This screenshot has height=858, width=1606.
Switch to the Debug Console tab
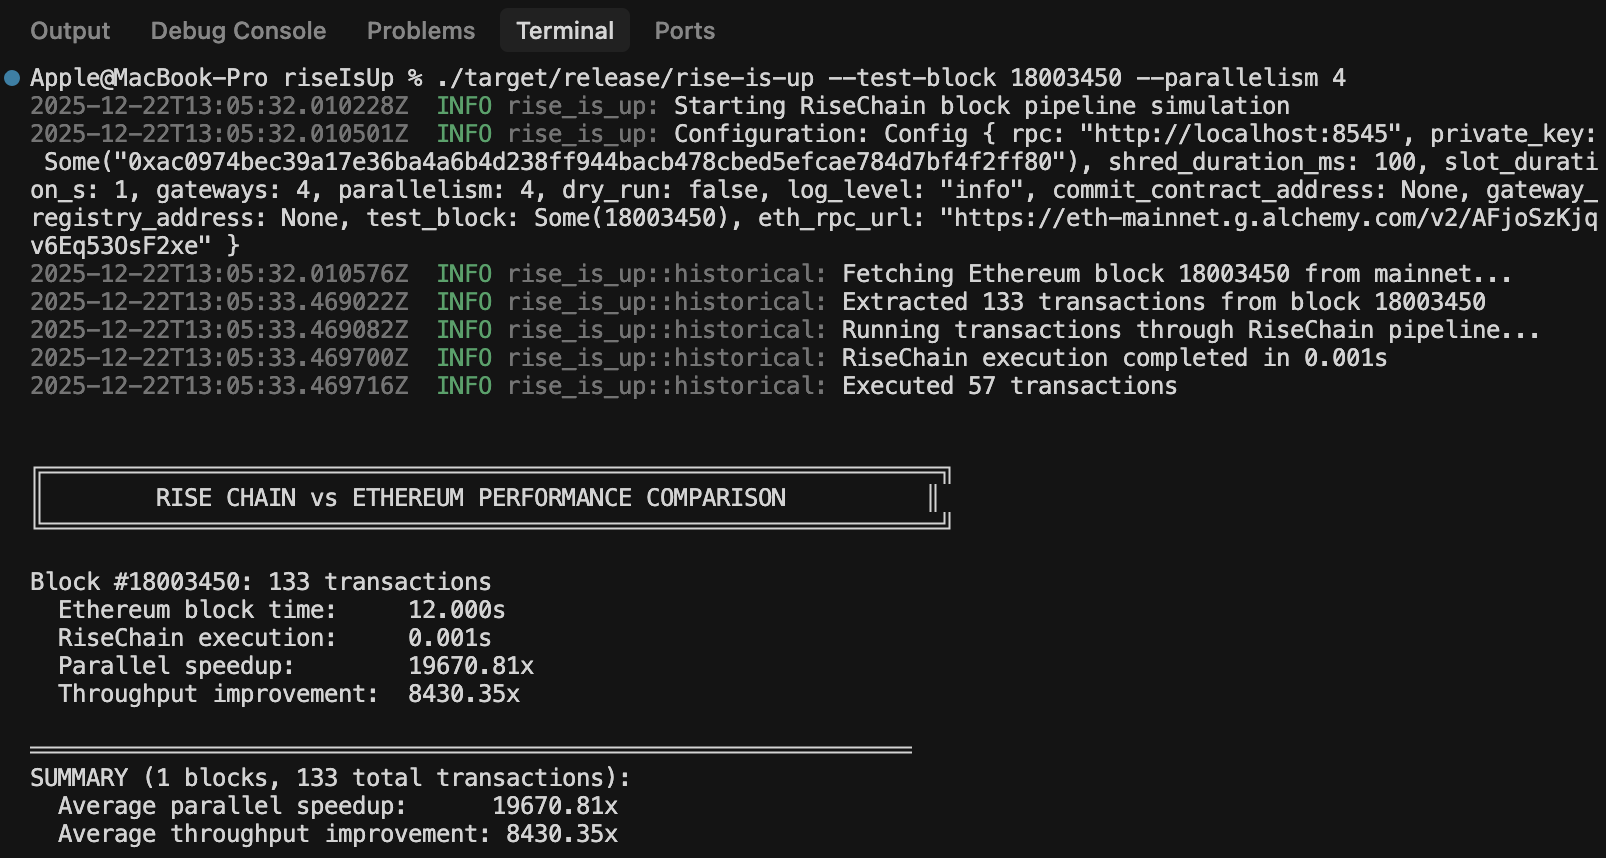(x=238, y=31)
